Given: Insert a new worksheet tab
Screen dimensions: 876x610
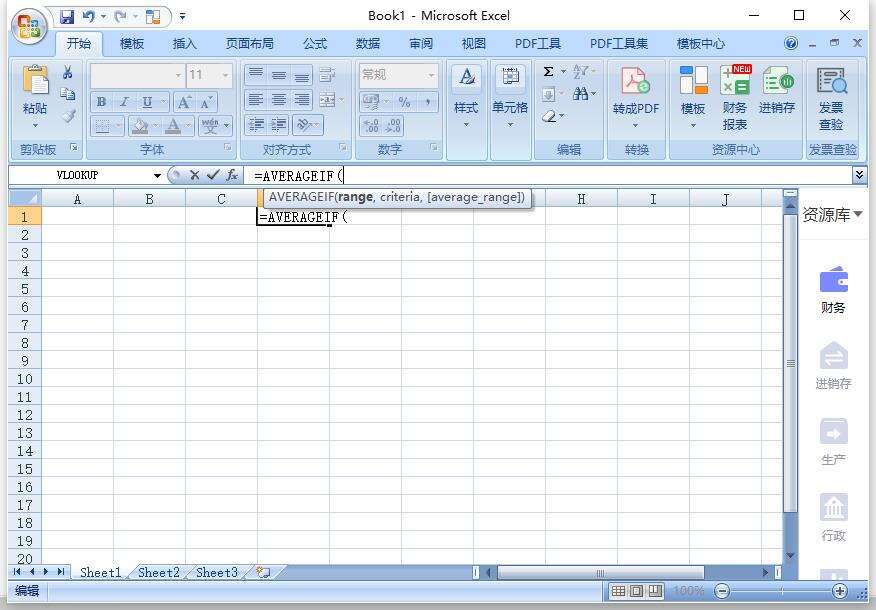Looking at the screenshot, I should [263, 572].
